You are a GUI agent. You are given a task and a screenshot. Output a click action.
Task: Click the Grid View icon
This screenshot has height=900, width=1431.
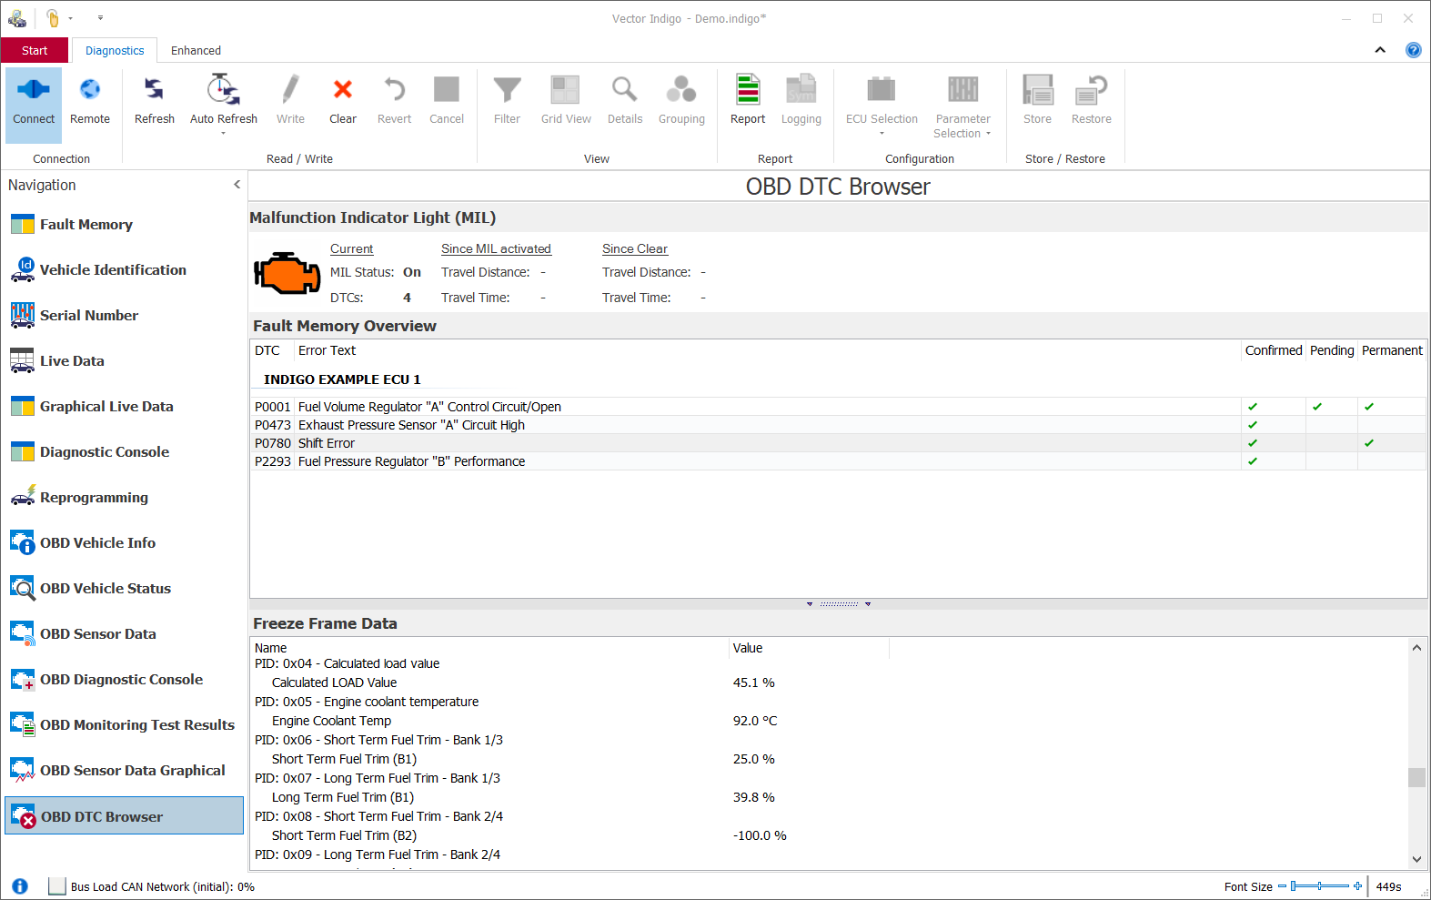click(566, 90)
